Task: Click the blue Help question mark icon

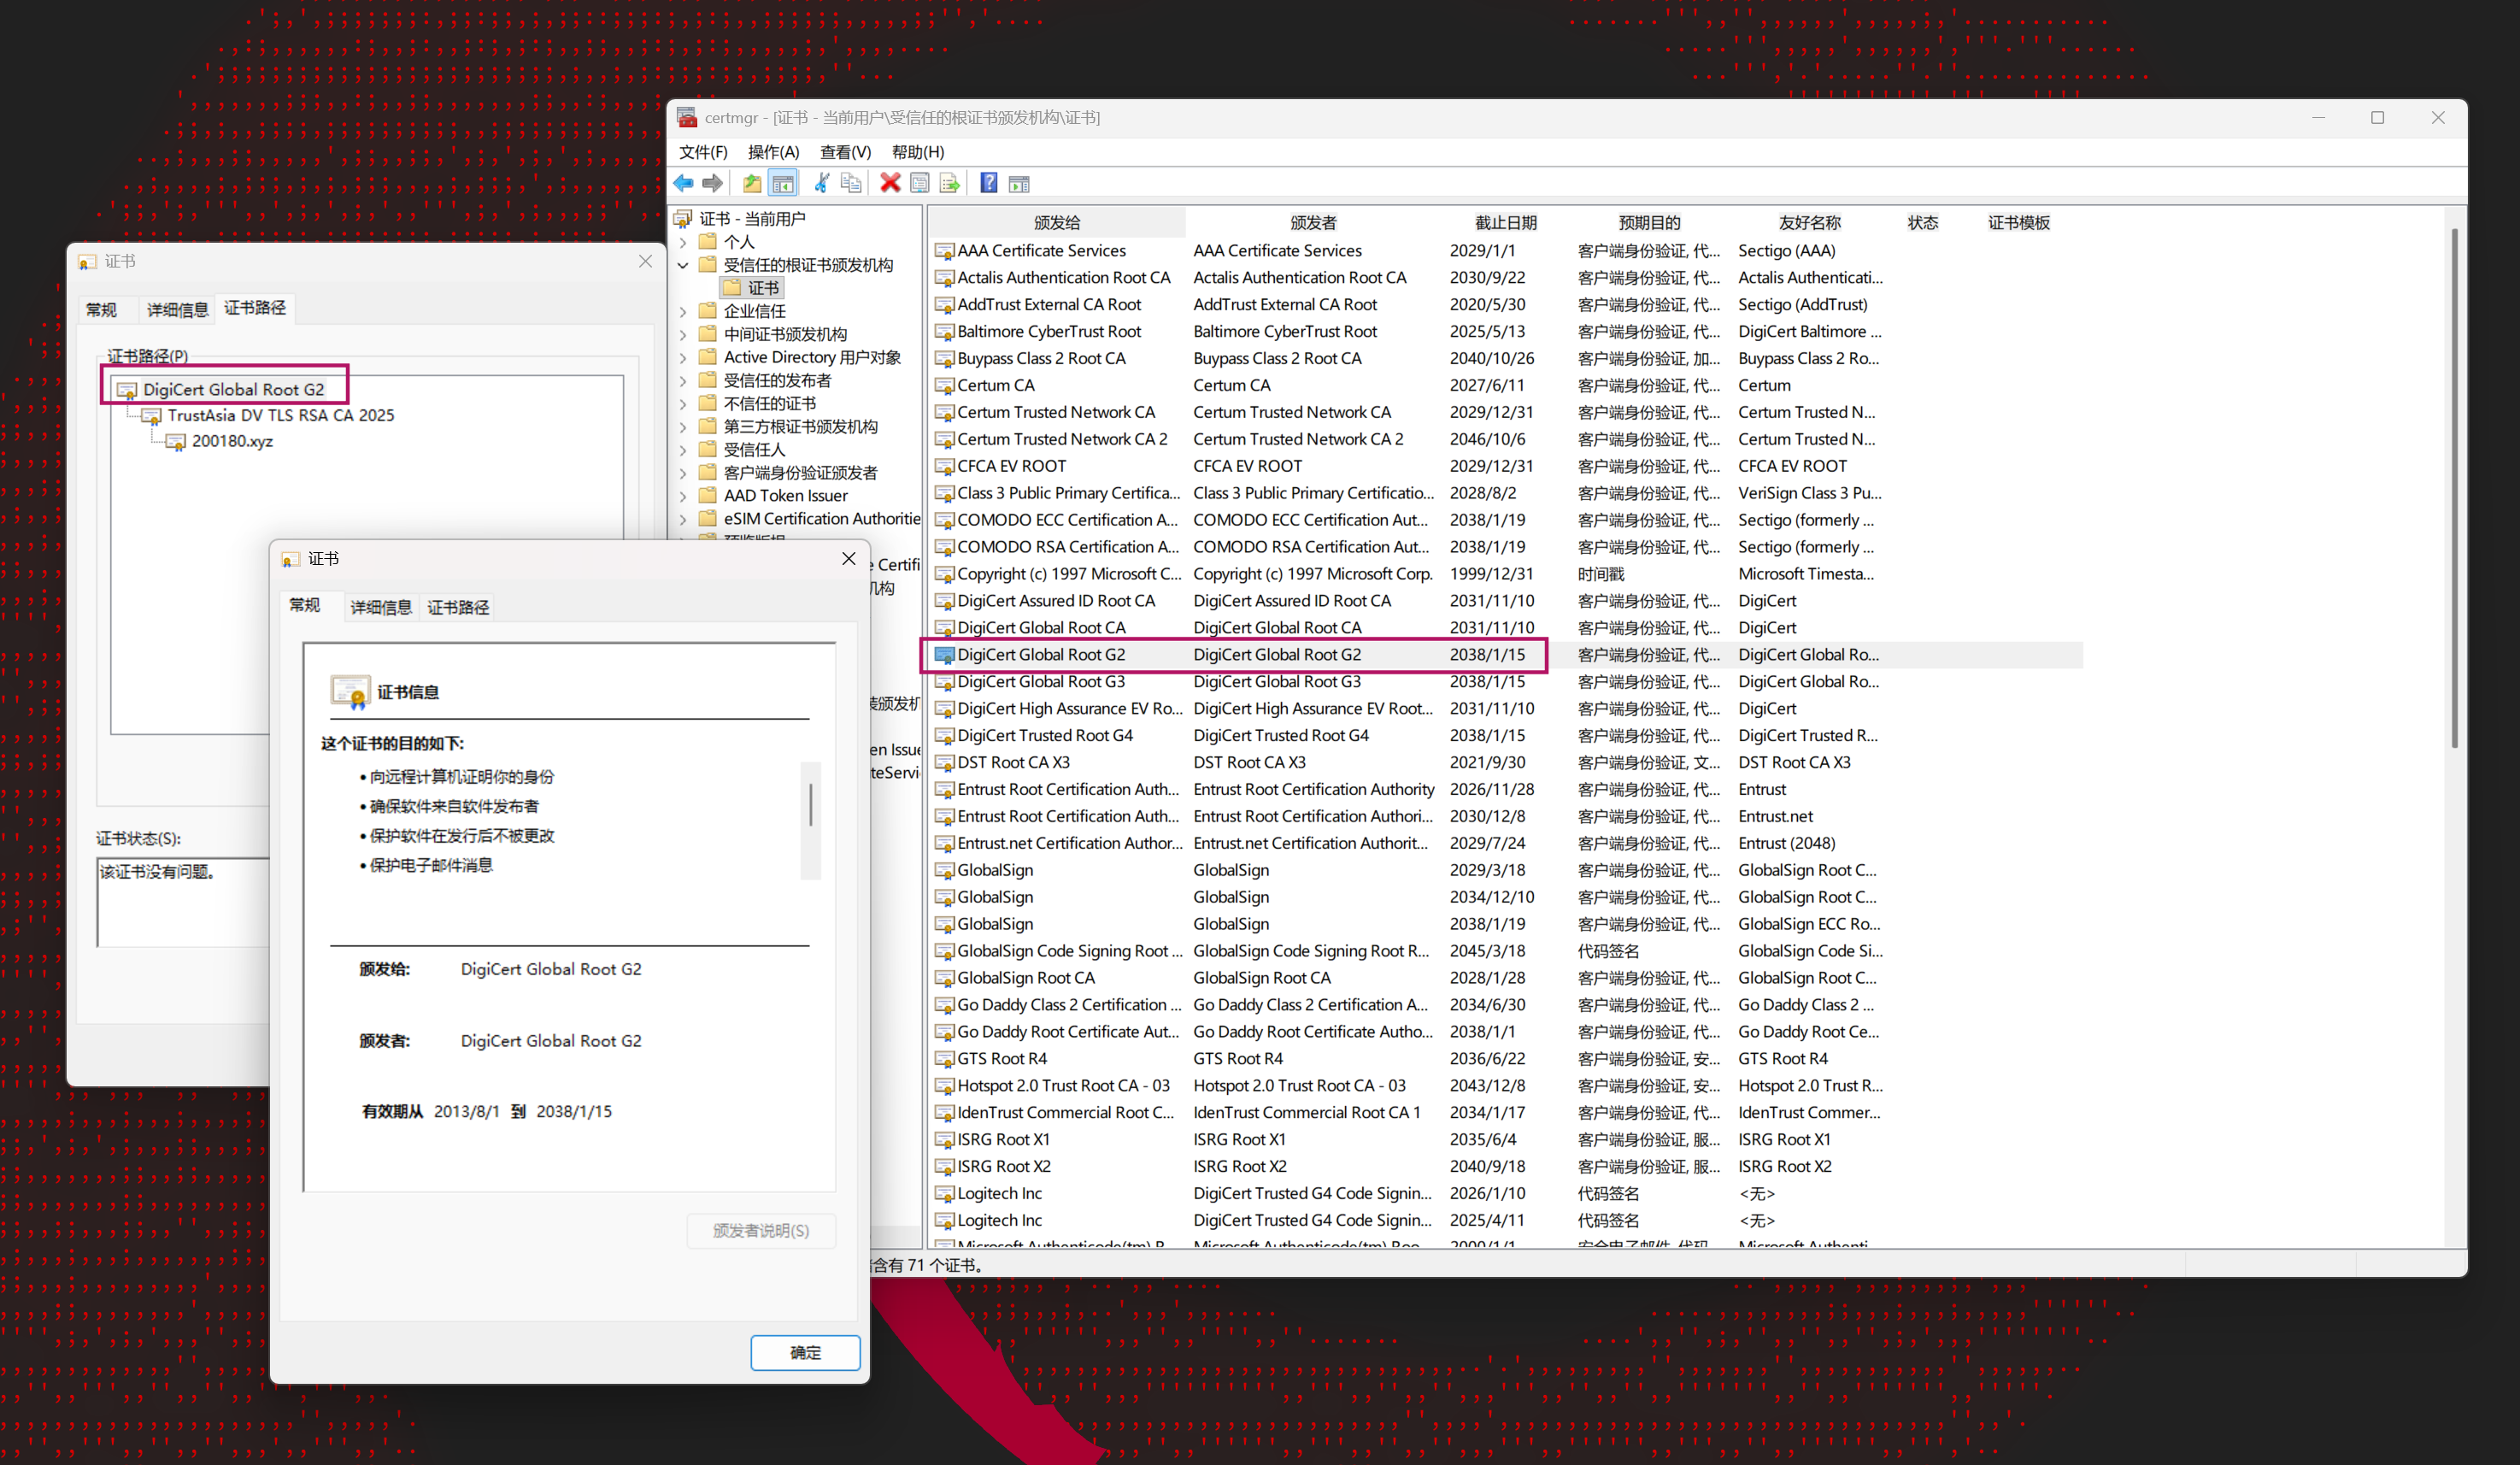Action: click(x=988, y=183)
